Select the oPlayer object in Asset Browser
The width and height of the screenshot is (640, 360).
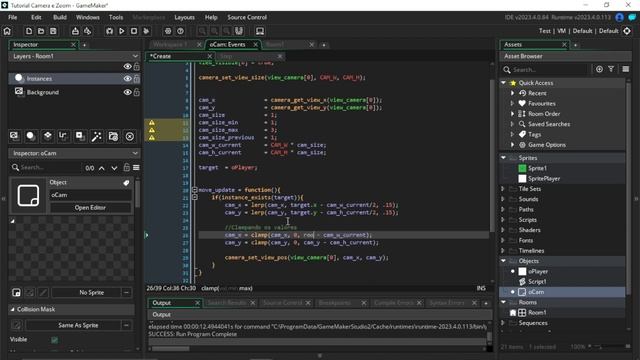point(538,271)
